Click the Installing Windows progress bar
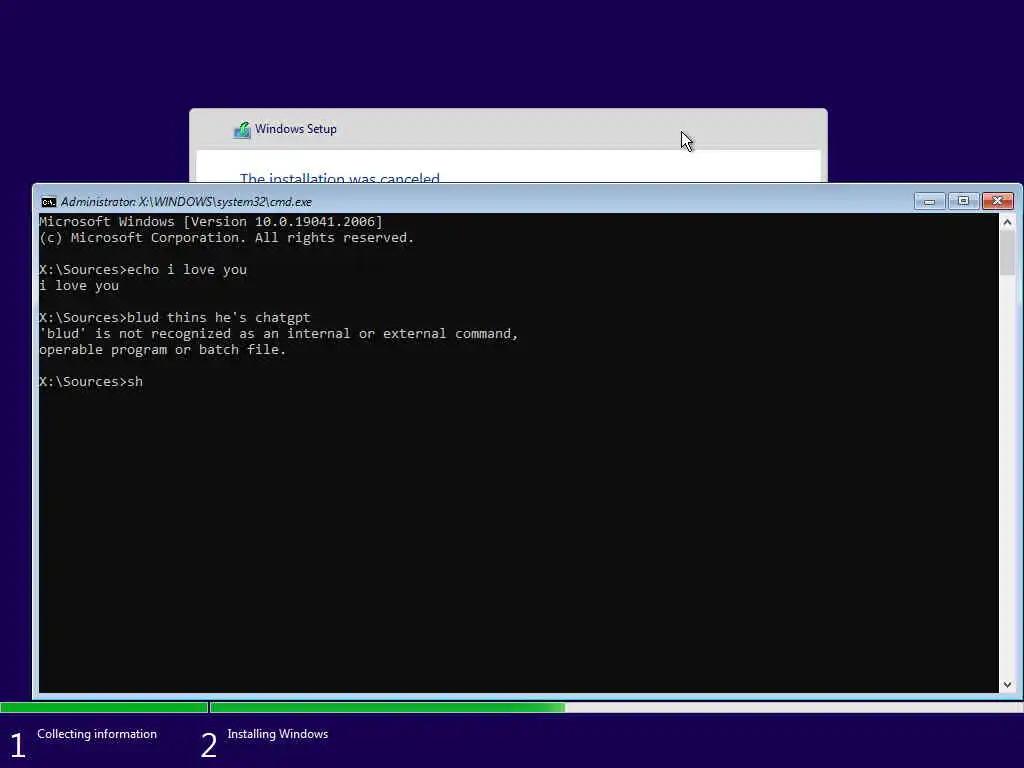The height and width of the screenshot is (768, 1024). [616, 707]
